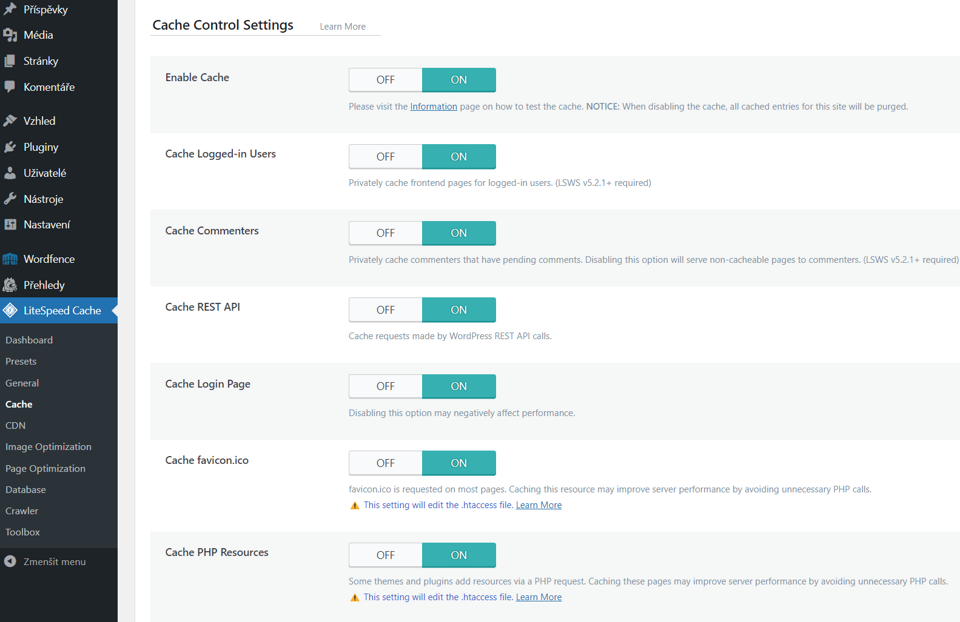Click Learn More beside Cache Control Settings
960x622 pixels.
click(342, 27)
